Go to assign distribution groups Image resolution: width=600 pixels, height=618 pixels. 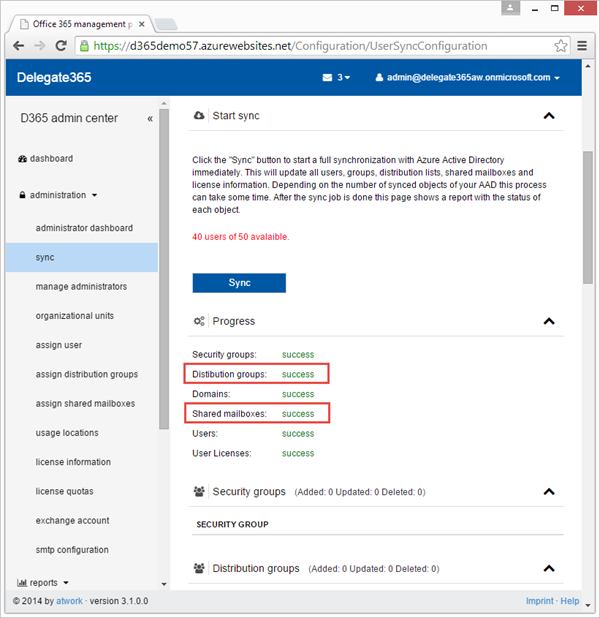pyautogui.click(x=87, y=374)
